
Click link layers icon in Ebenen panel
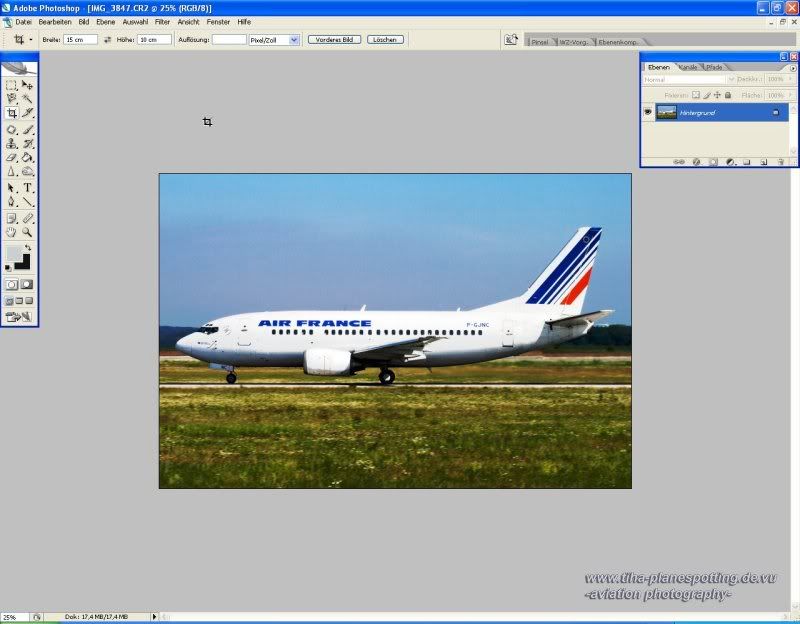(679, 162)
